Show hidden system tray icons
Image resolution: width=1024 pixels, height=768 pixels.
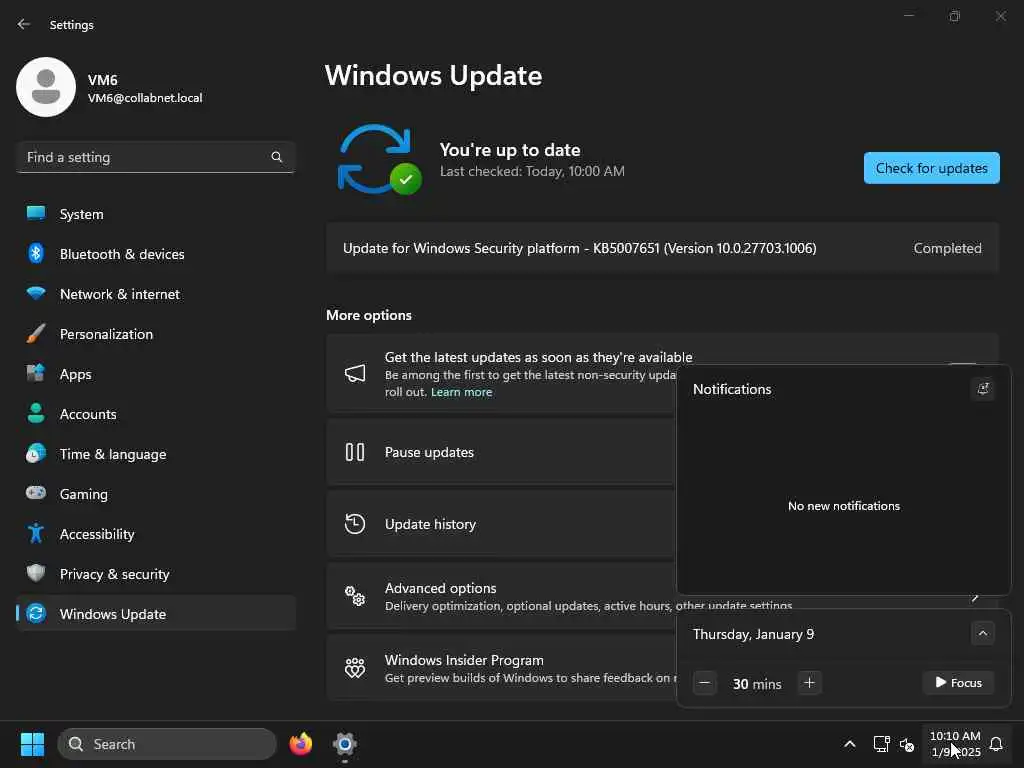click(x=849, y=744)
